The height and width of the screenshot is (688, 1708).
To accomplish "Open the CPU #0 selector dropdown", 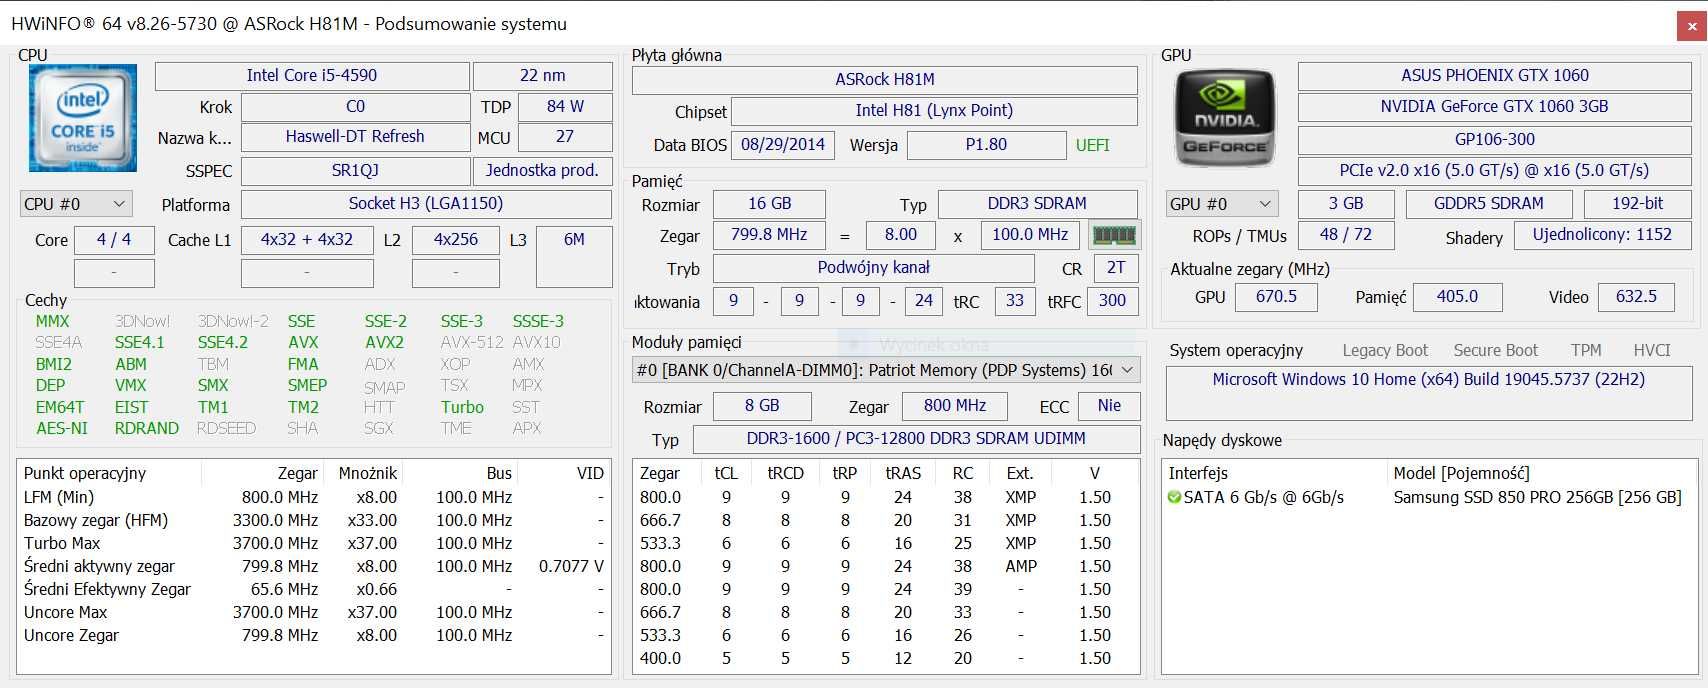I will pos(76,204).
